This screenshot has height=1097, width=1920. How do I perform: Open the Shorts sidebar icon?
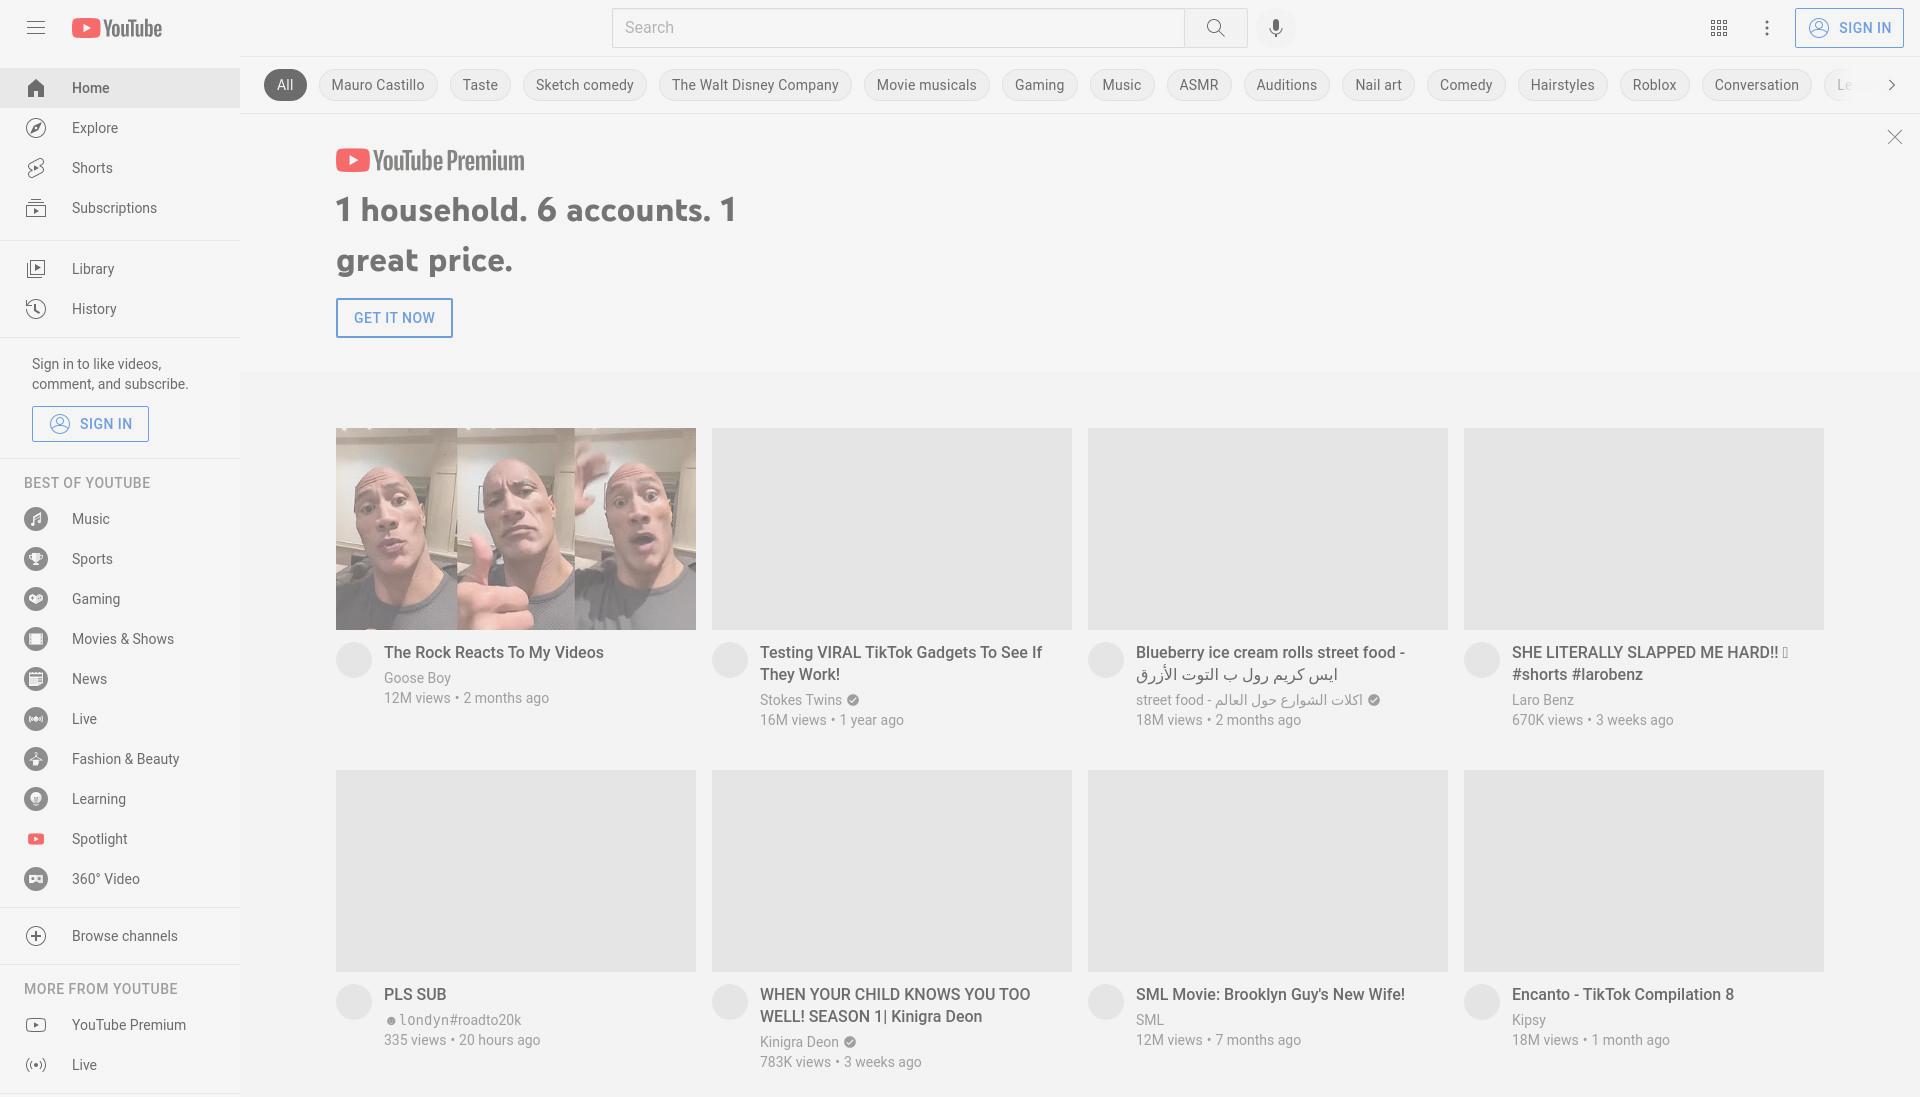coord(36,168)
